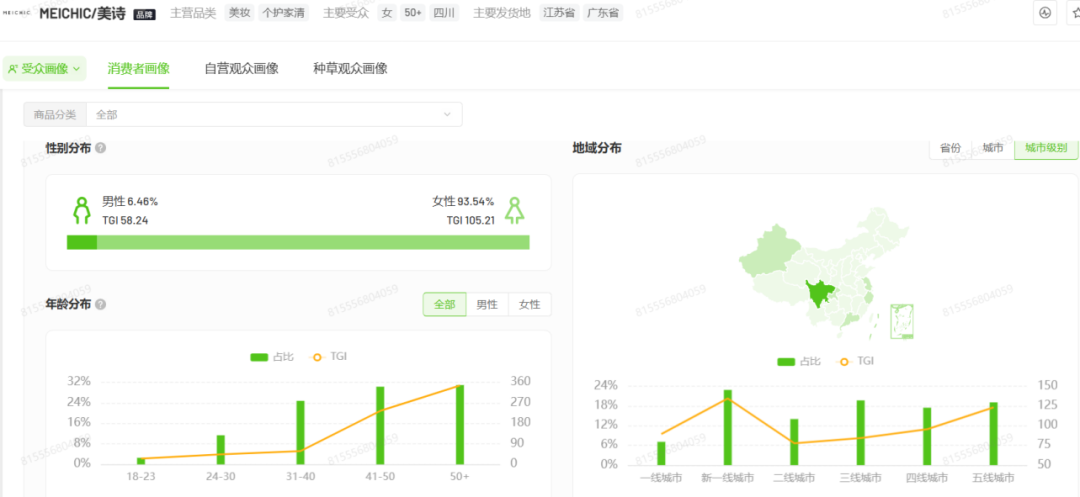Viewport: 1080px width, 497px height.
Task: Select 女性 in the age distribution toggle
Action: coord(530,304)
